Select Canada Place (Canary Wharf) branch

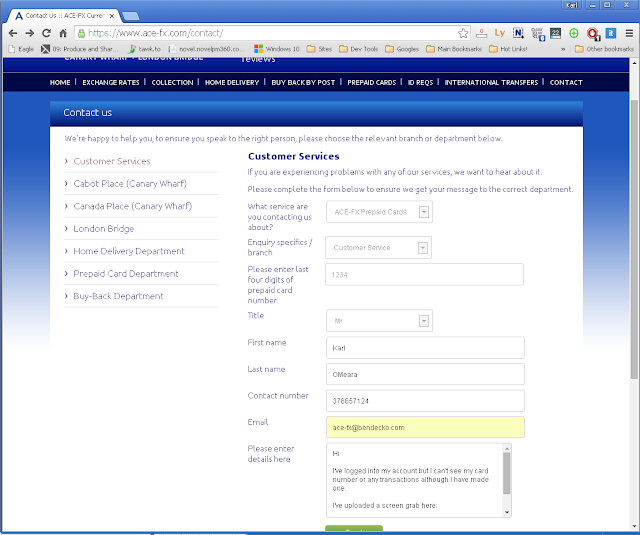click(x=133, y=206)
